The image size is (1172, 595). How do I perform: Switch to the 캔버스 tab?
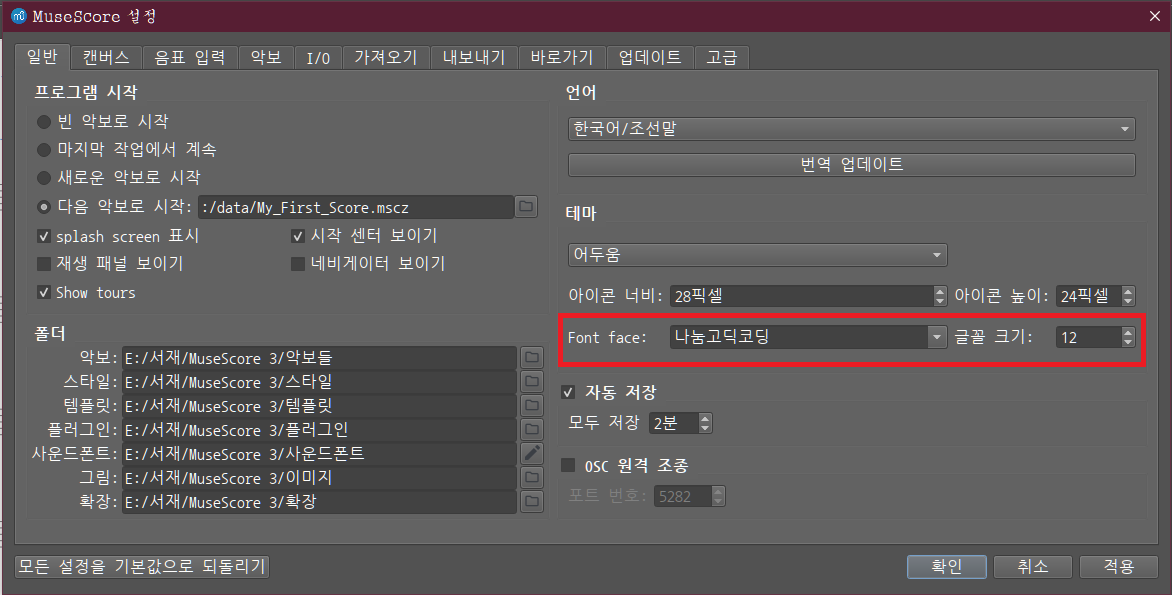pos(106,58)
